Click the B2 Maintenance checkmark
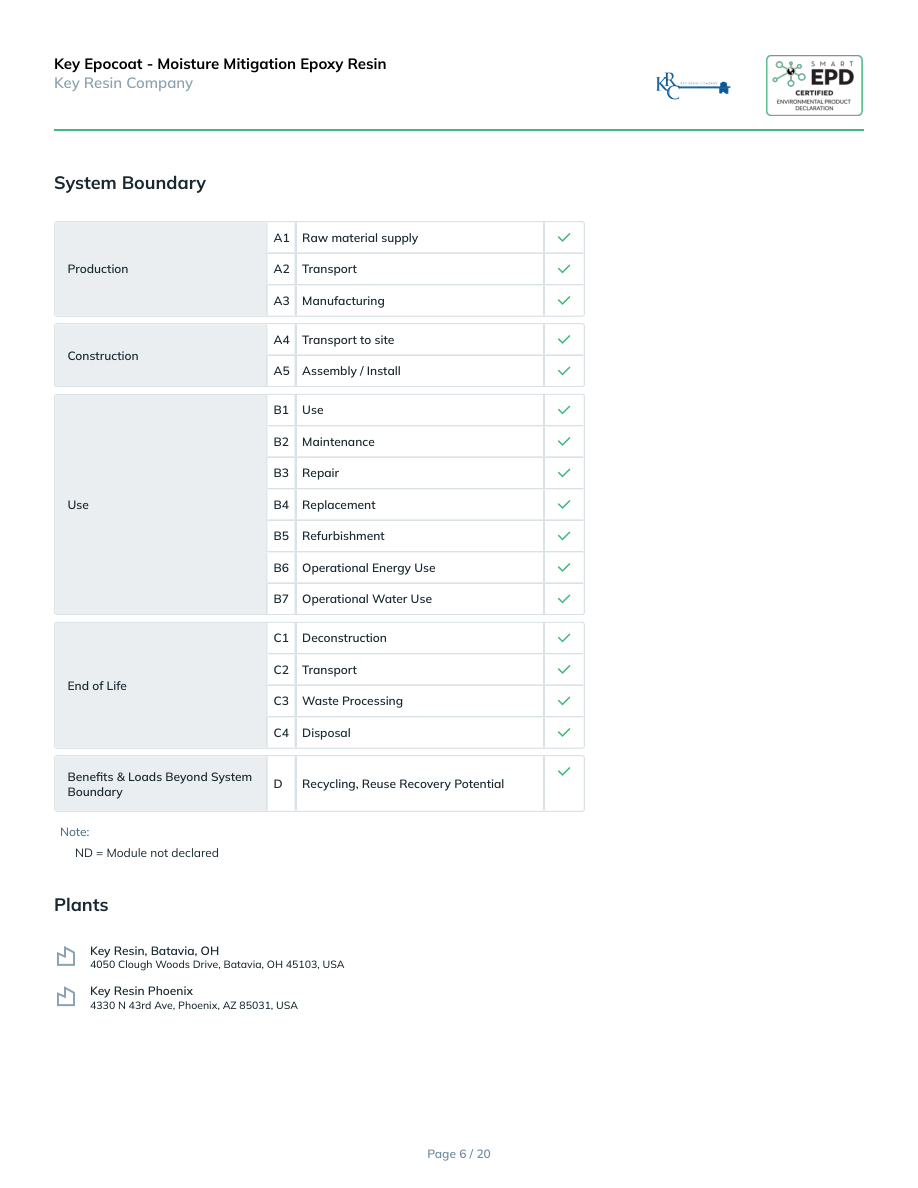The height and width of the screenshot is (1188, 918). [x=564, y=441]
